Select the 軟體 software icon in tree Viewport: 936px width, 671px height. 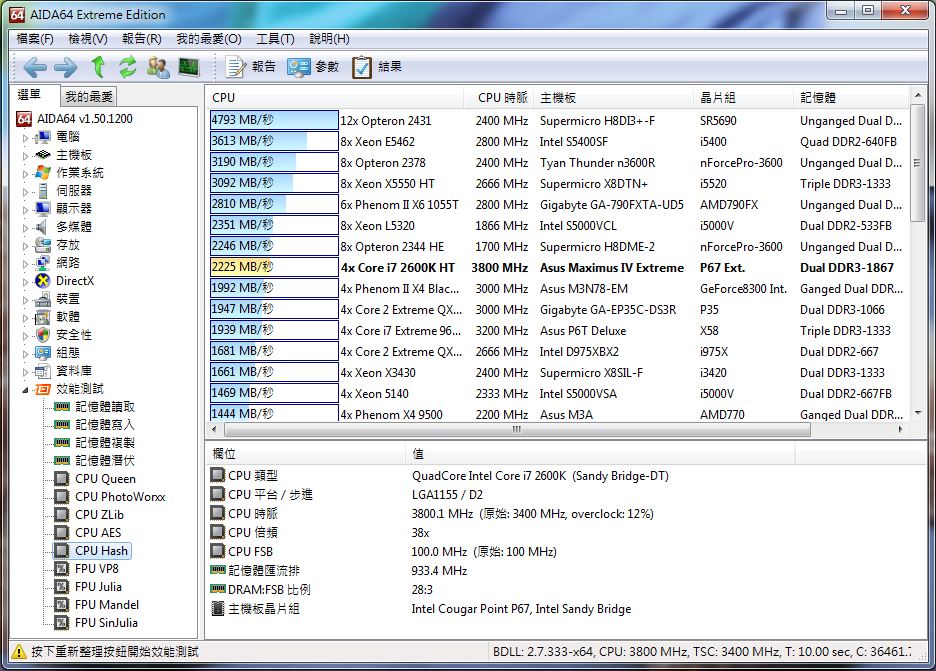(x=42, y=316)
